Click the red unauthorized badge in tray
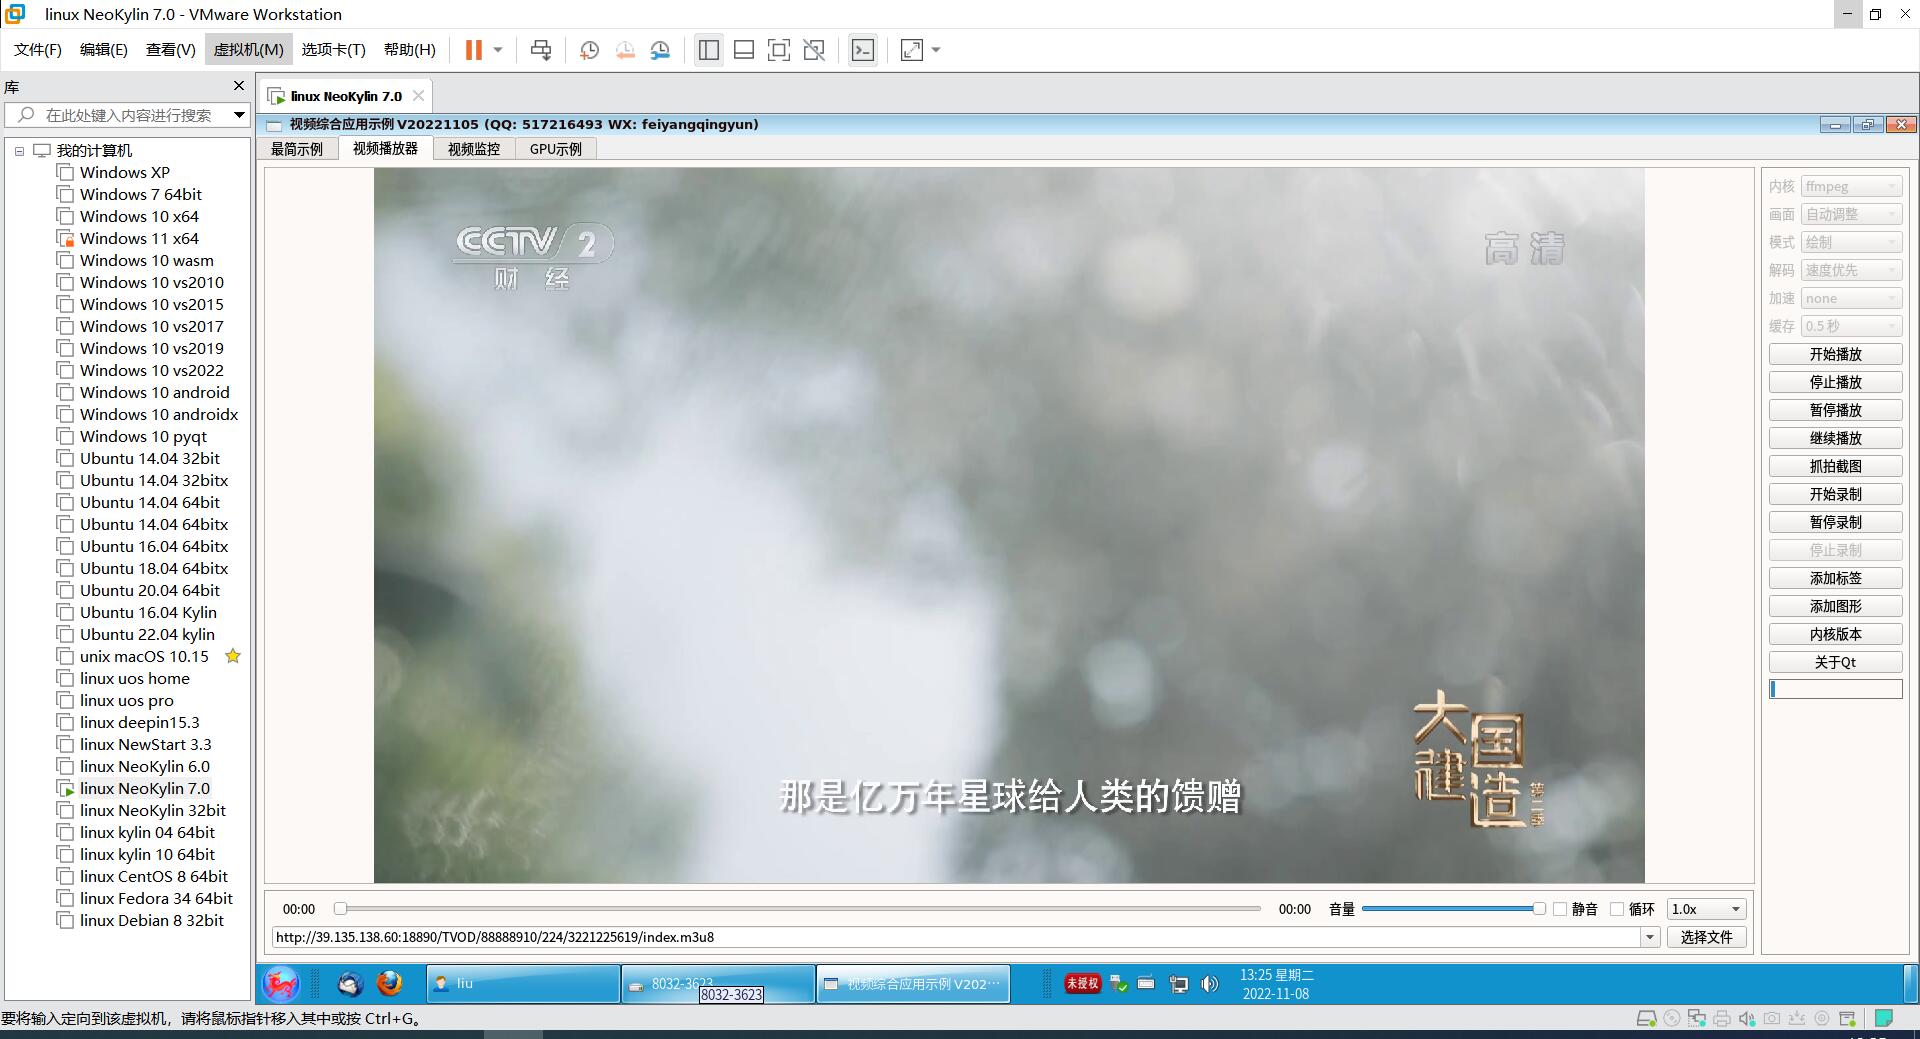1920x1039 pixels. 1082,984
